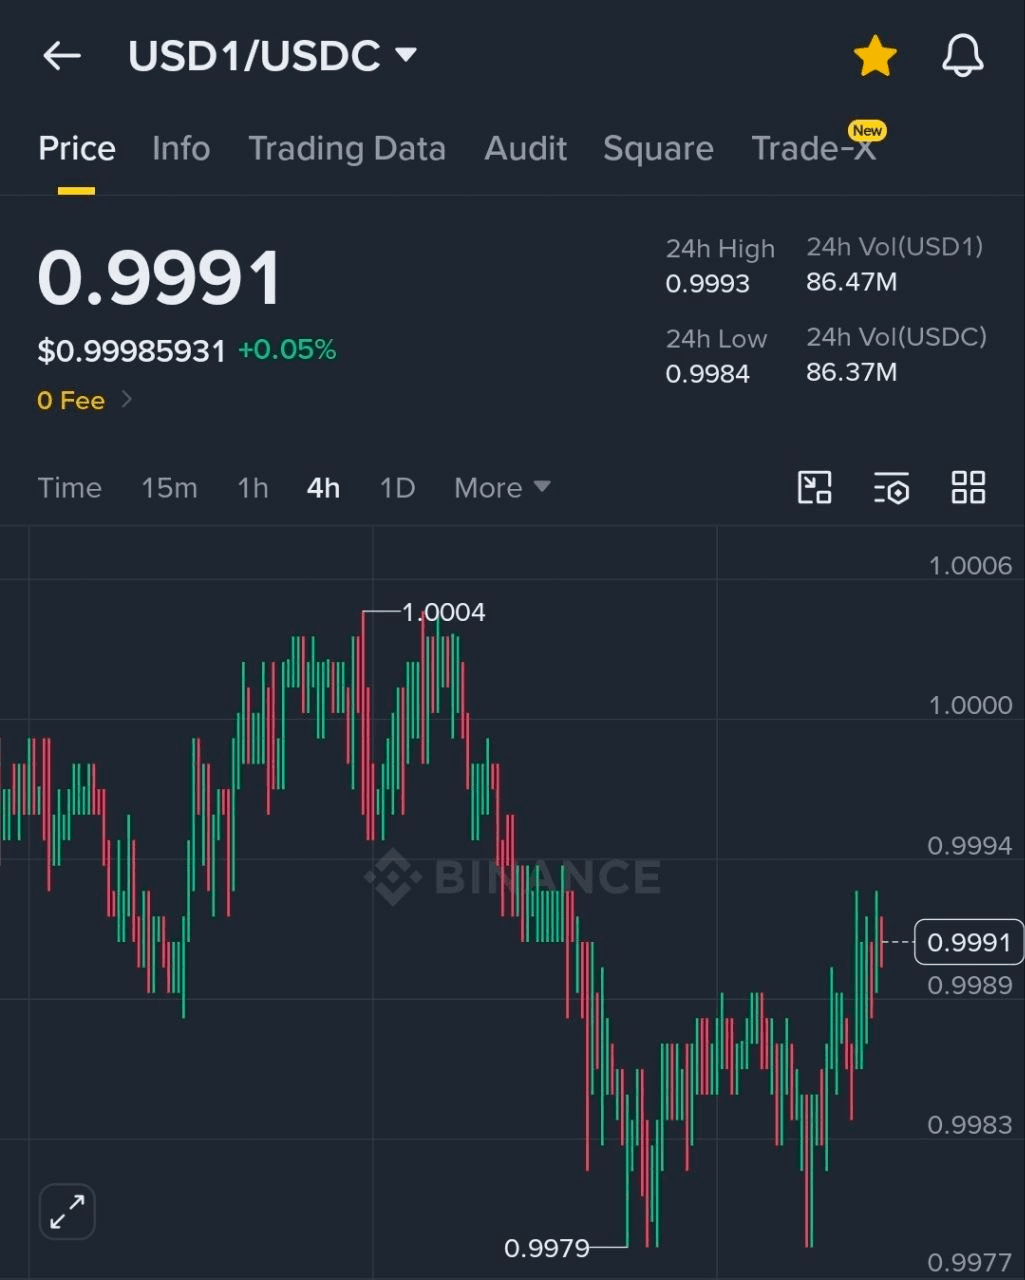Click the current price label 0.9991 on axis
This screenshot has height=1280, width=1025.
coord(969,942)
